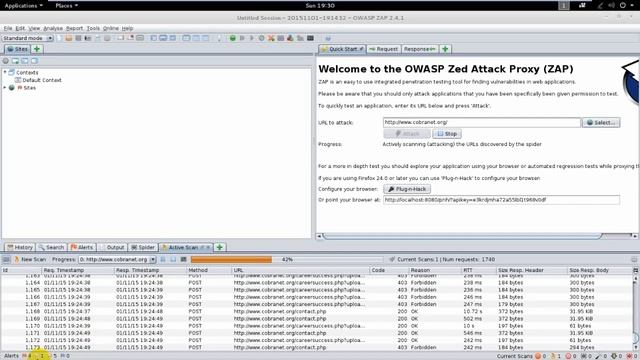Image resolution: width=640 pixels, height=360 pixels.
Task: Click the Expand Sites Tab layout icon
Action: coord(153,38)
